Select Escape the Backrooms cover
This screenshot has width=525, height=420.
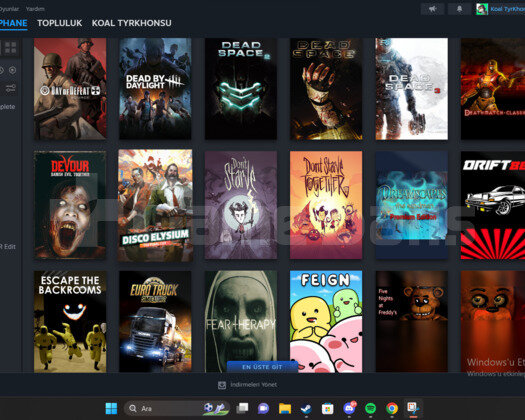coord(70,322)
